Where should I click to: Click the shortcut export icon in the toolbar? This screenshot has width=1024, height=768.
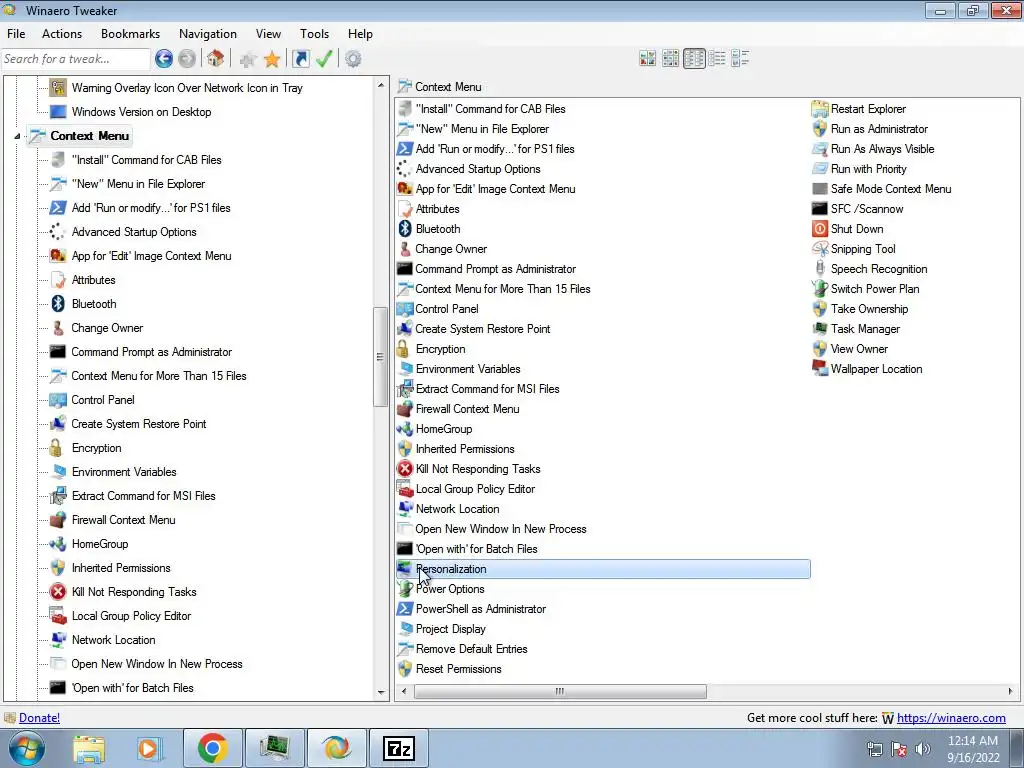tap(300, 59)
